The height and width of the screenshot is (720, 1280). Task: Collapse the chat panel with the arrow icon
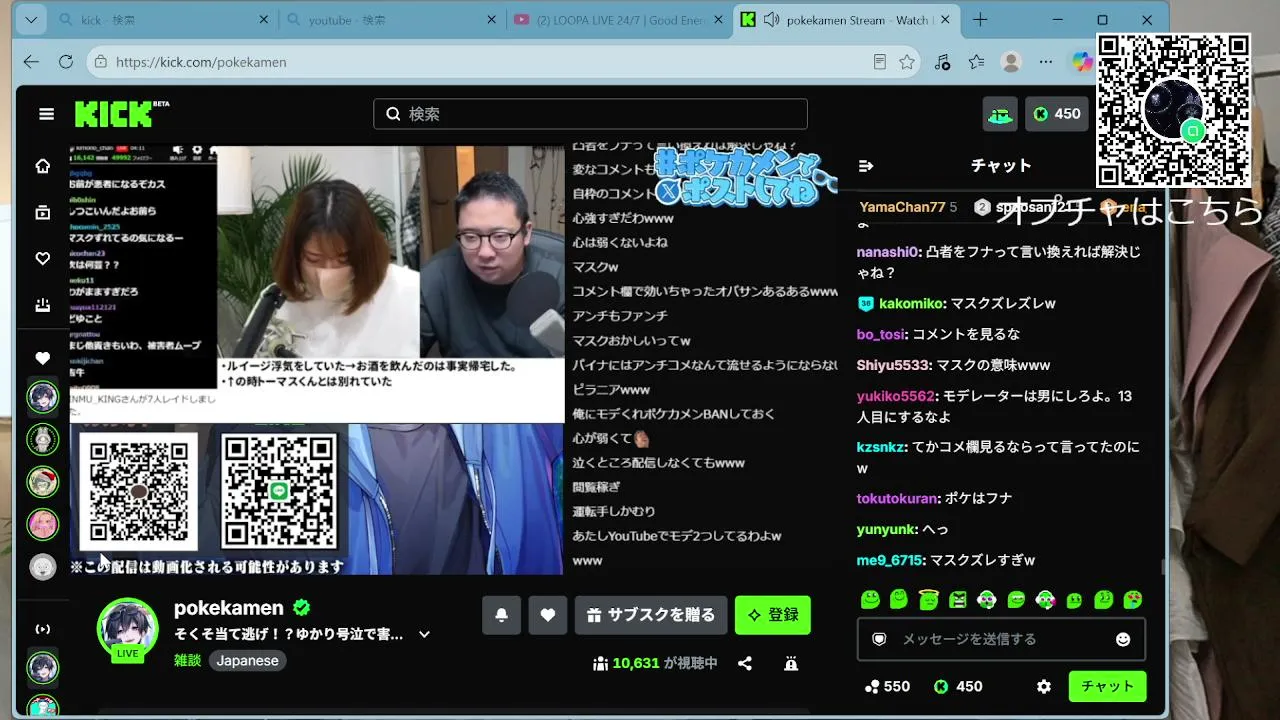(866, 166)
